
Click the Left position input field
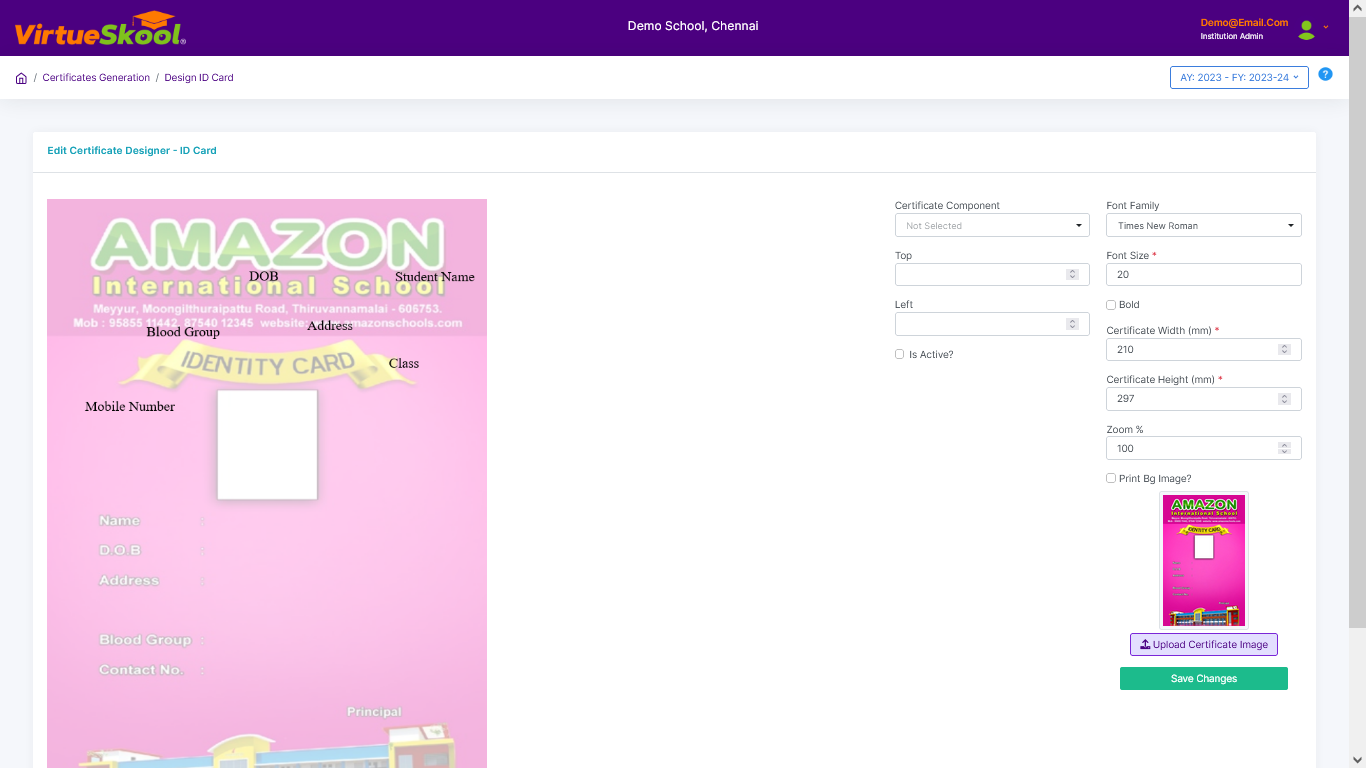tap(992, 324)
